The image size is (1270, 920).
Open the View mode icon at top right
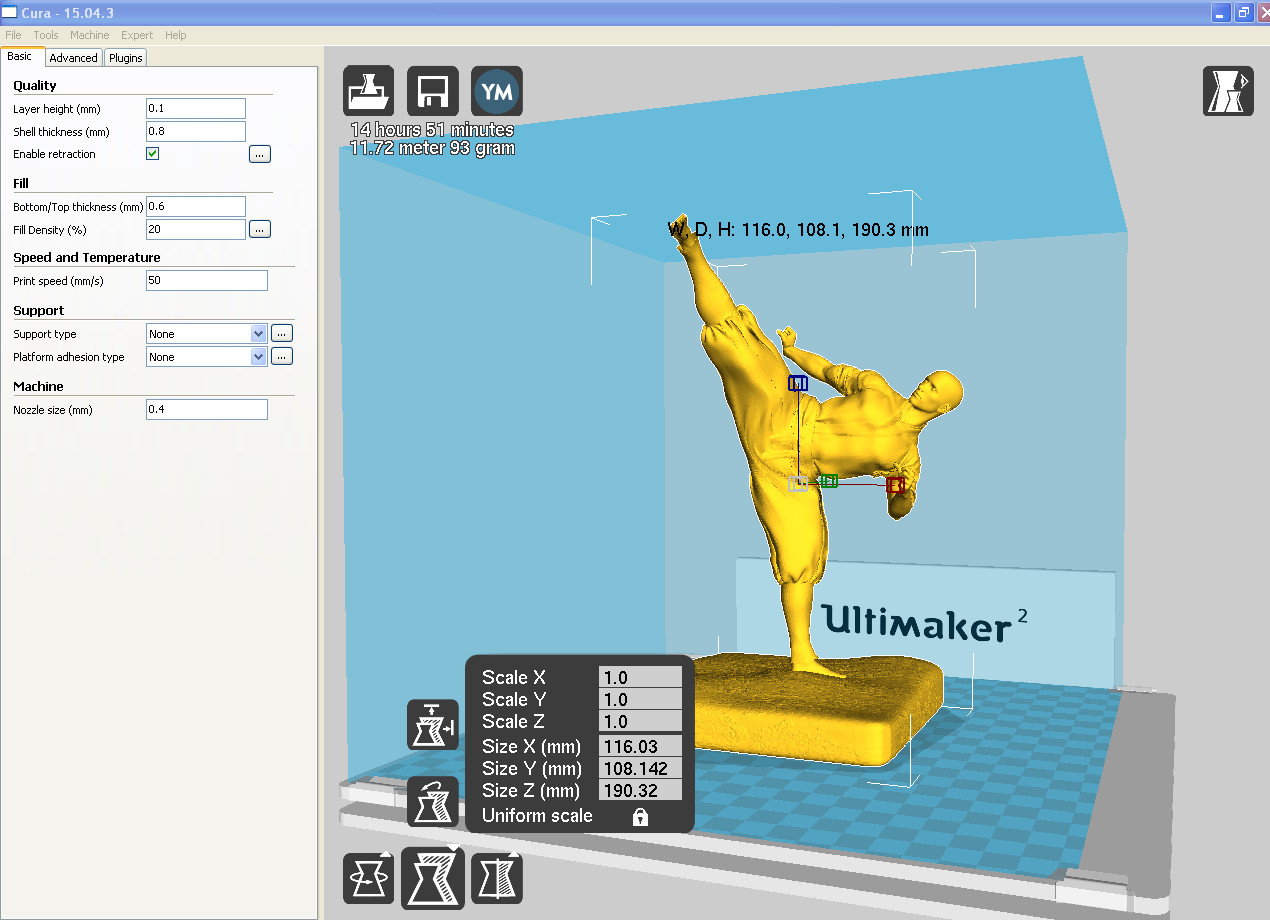tap(1228, 91)
